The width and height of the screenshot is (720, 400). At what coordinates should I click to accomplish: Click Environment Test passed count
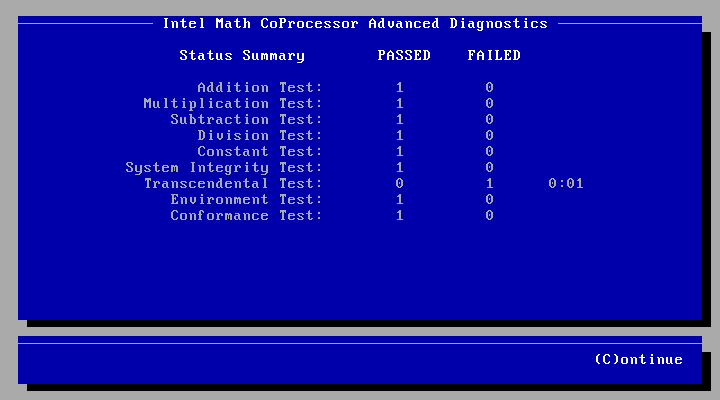pos(399,199)
